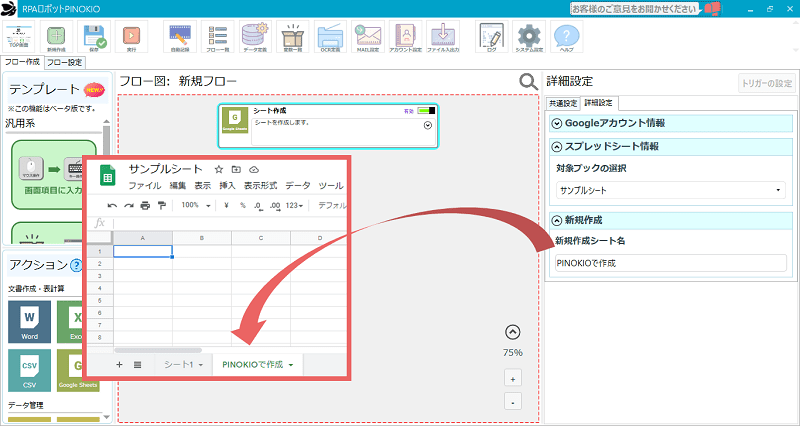Click the all sheets list button
The height and width of the screenshot is (426, 800).
137,365
